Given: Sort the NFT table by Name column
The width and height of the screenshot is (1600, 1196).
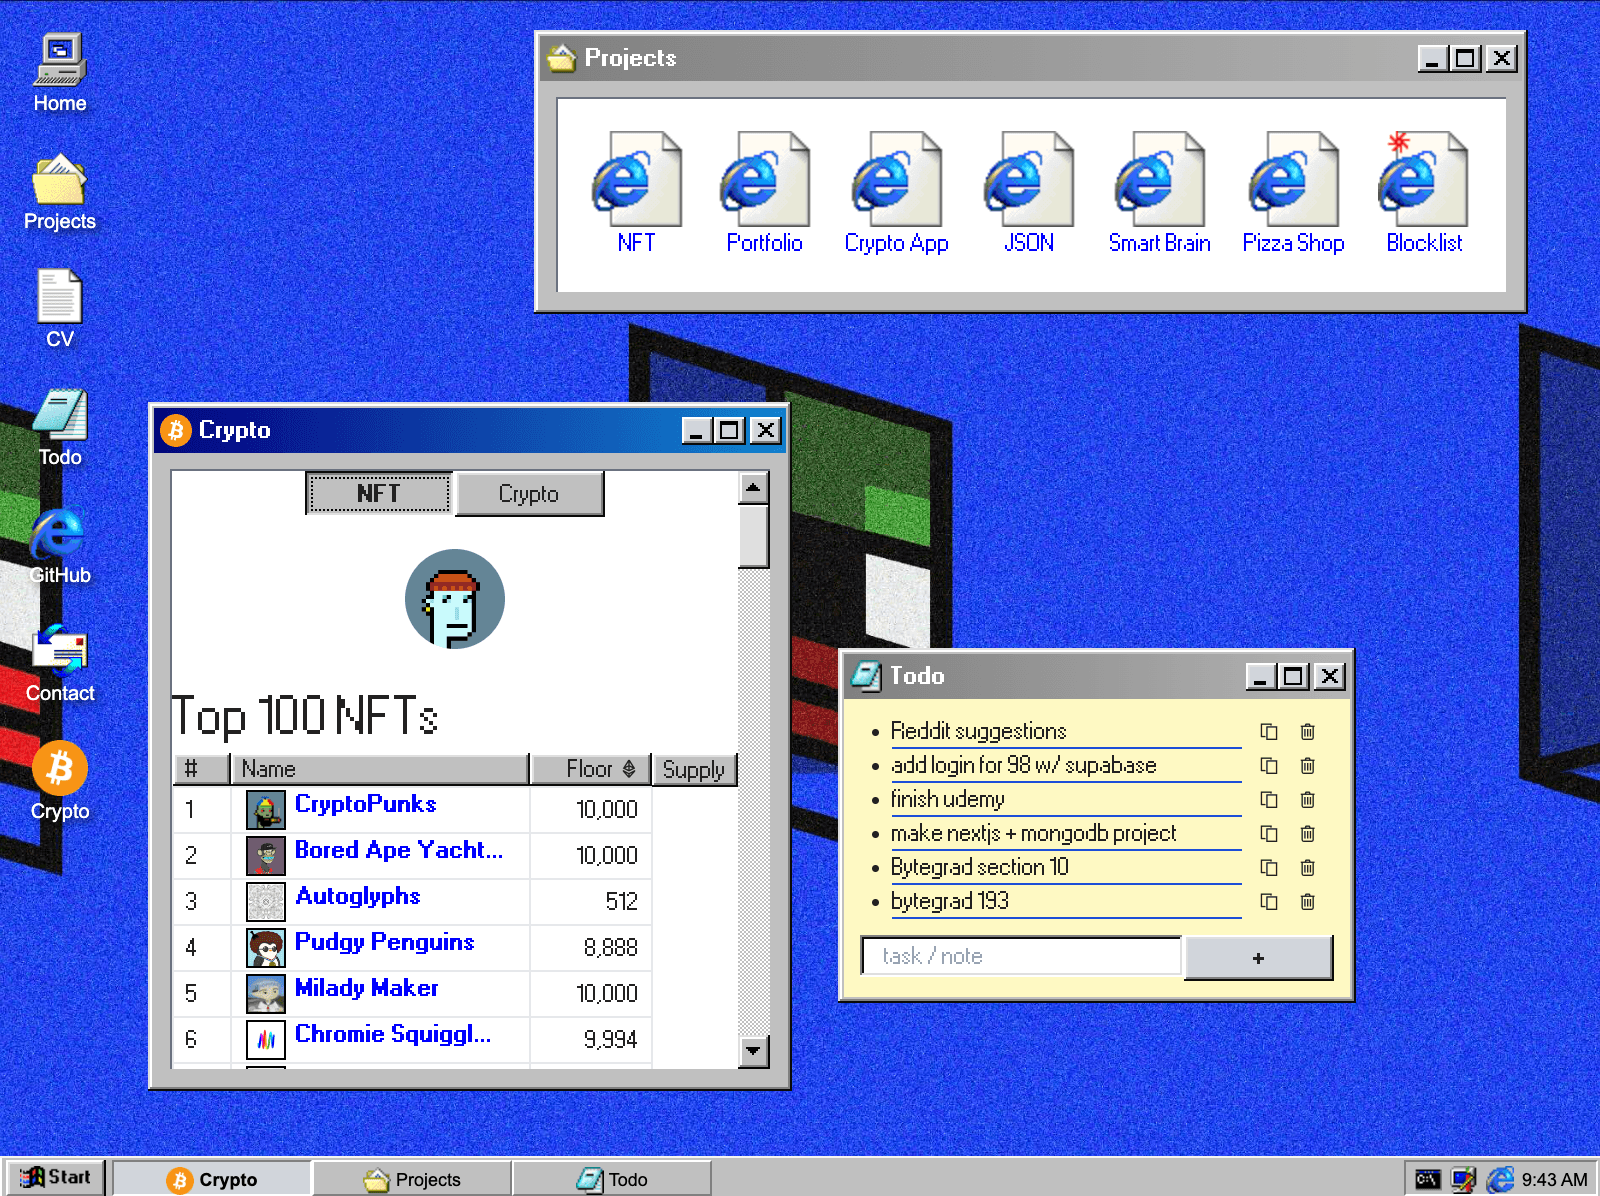Looking at the screenshot, I should click(x=380, y=769).
